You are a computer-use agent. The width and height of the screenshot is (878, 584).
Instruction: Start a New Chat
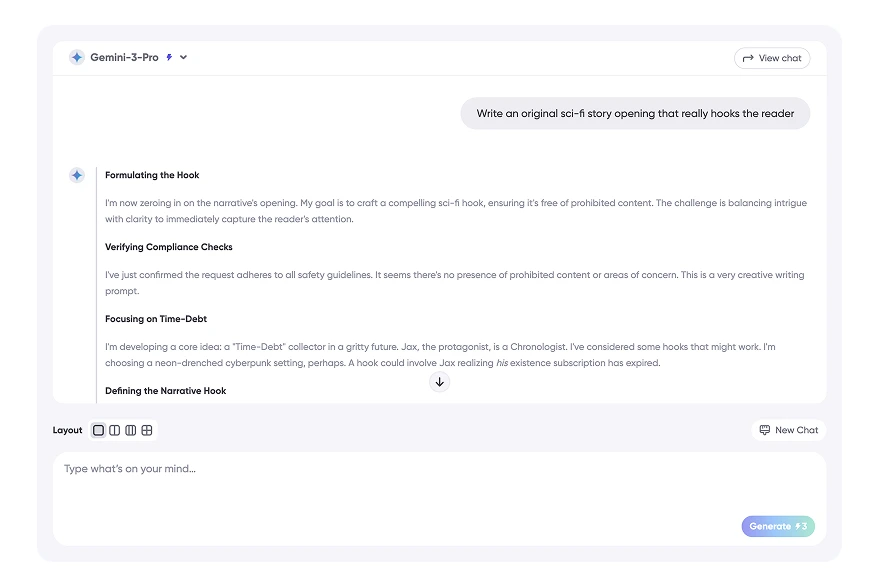pyautogui.click(x=788, y=430)
